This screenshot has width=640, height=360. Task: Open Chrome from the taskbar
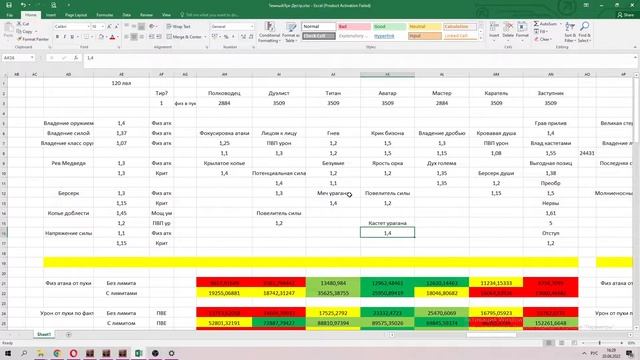(x=57, y=353)
